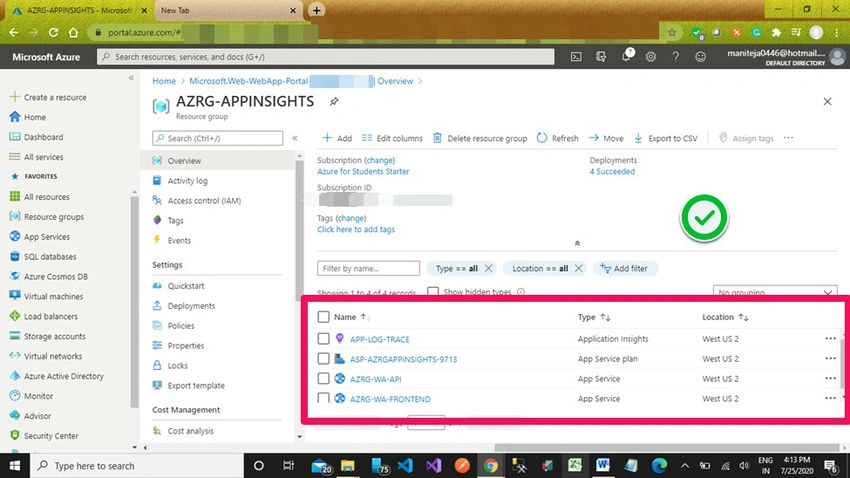Open Cloud Shell icon in Azure header

pyautogui.click(x=576, y=56)
